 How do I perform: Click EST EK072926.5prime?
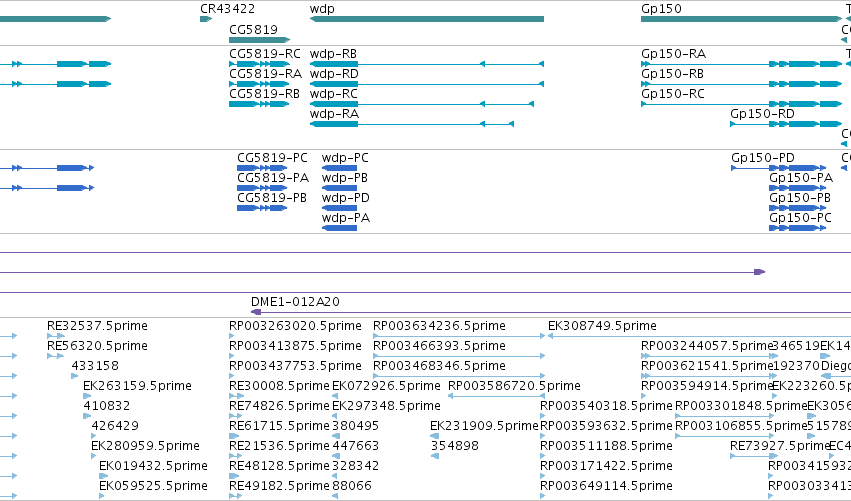point(386,386)
